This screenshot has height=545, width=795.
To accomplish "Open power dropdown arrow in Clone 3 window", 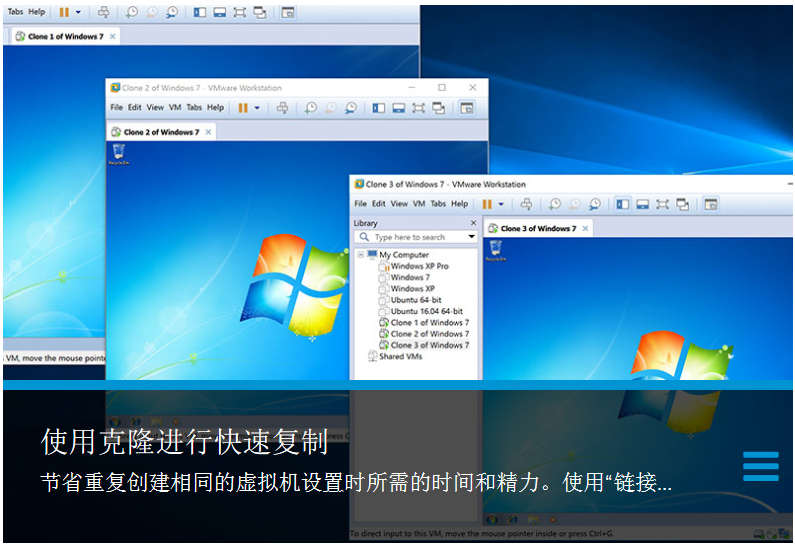I will 501,204.
